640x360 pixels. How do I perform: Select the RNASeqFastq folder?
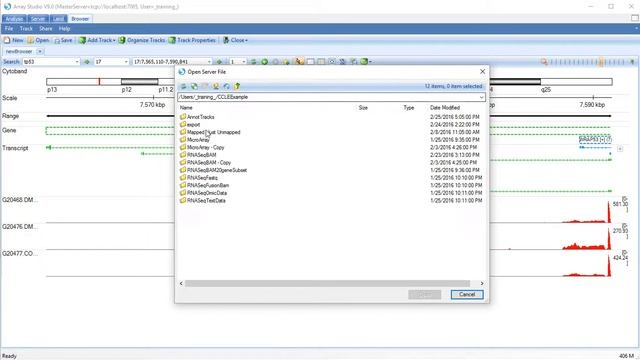pos(199,178)
